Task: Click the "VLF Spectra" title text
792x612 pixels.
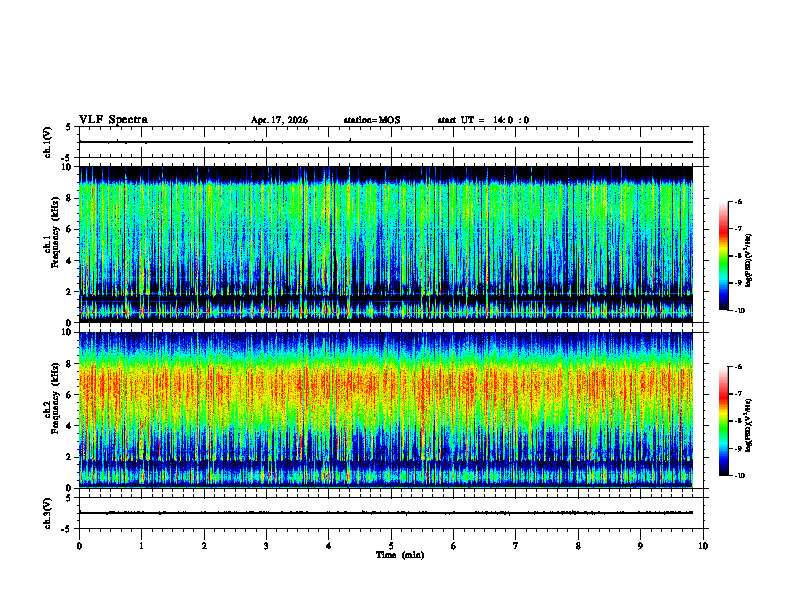Action: (x=113, y=120)
